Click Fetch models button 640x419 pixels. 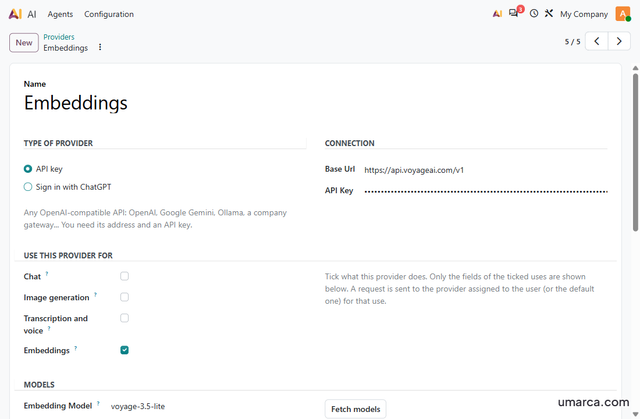point(356,409)
